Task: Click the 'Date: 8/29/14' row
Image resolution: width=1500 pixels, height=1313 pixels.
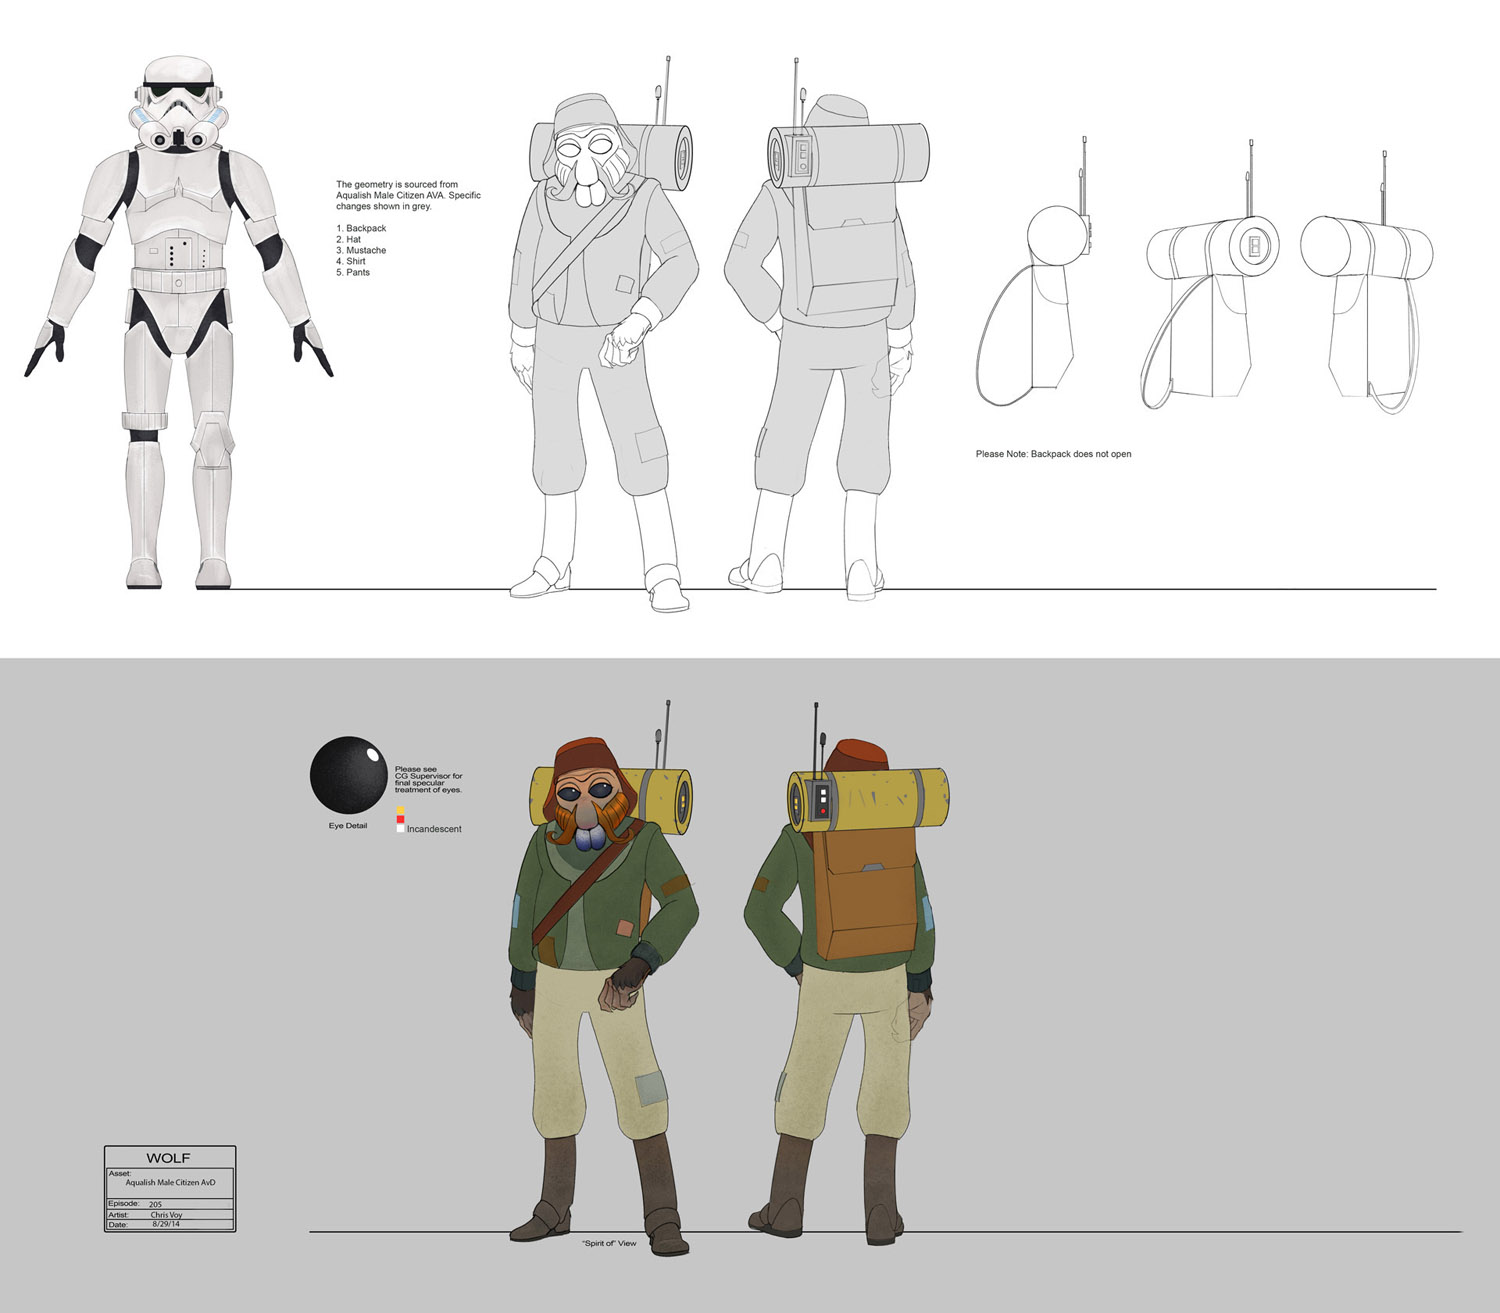Action: pos(170,1224)
